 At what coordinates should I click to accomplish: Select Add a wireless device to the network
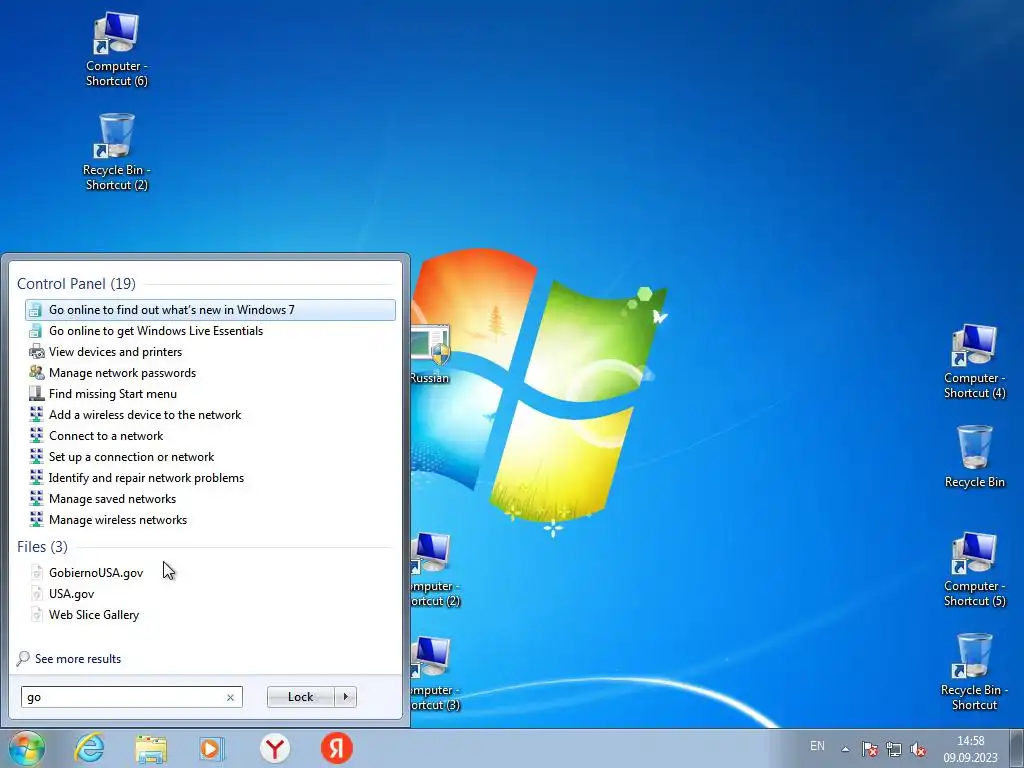210,415
